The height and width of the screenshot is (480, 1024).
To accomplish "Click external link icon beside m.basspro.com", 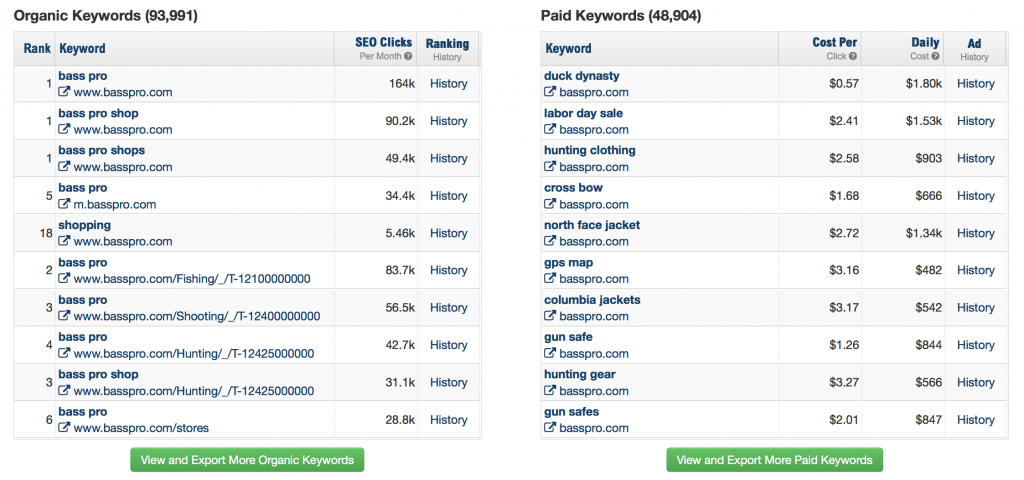I will pyautogui.click(x=64, y=204).
